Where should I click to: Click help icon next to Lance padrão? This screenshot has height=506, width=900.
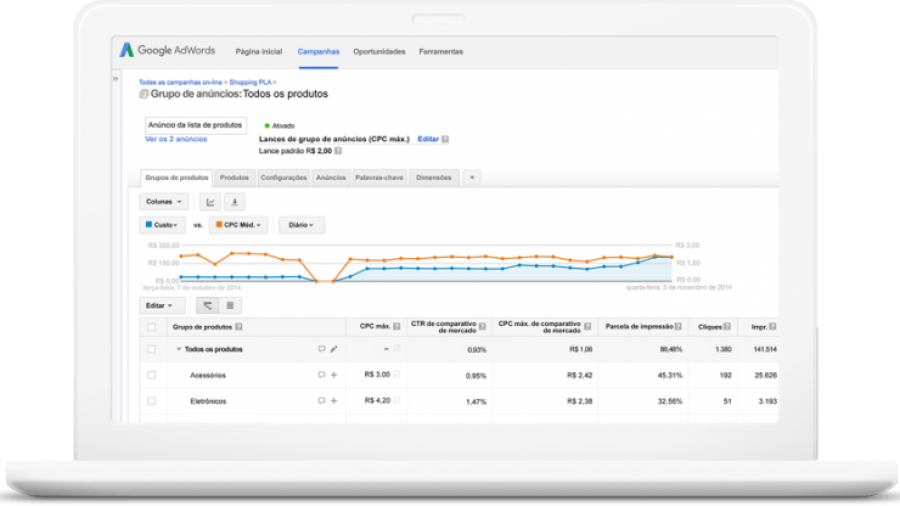pyautogui.click(x=339, y=151)
